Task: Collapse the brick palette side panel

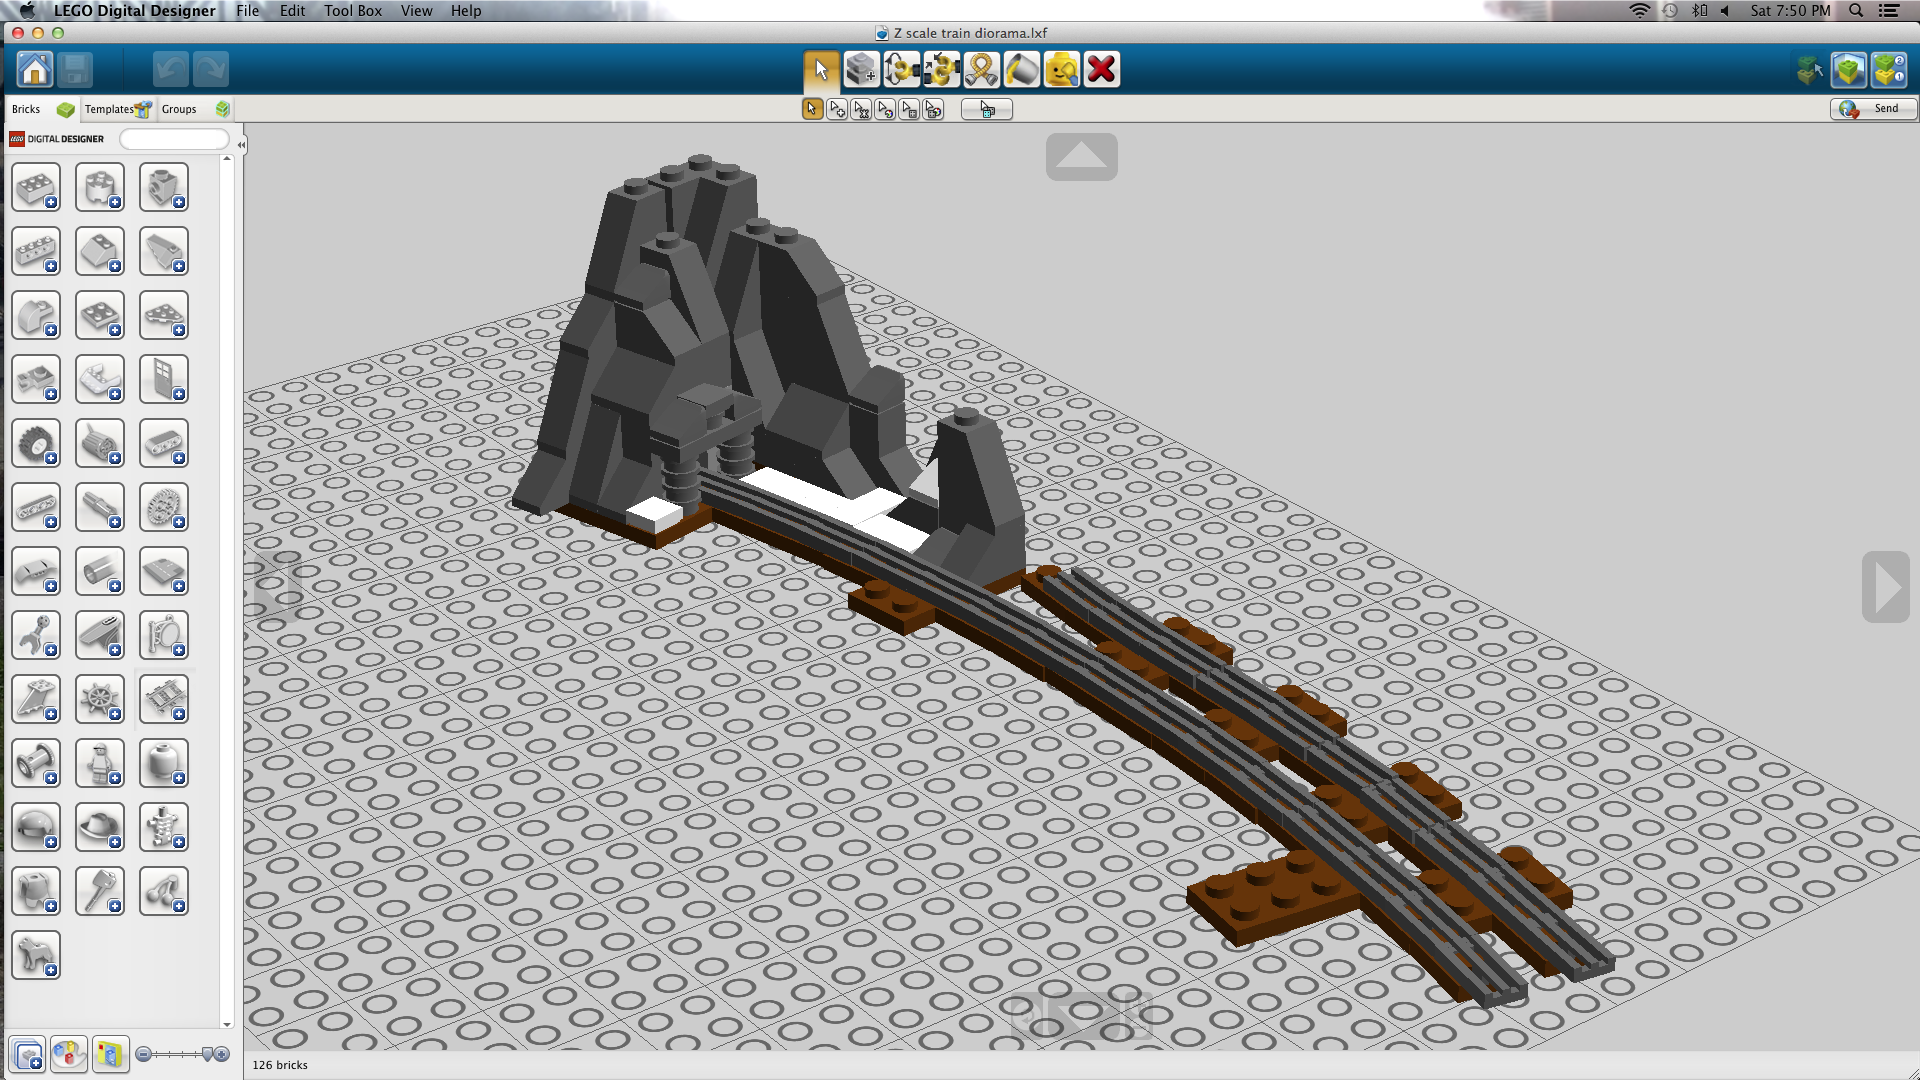Action: click(x=241, y=145)
